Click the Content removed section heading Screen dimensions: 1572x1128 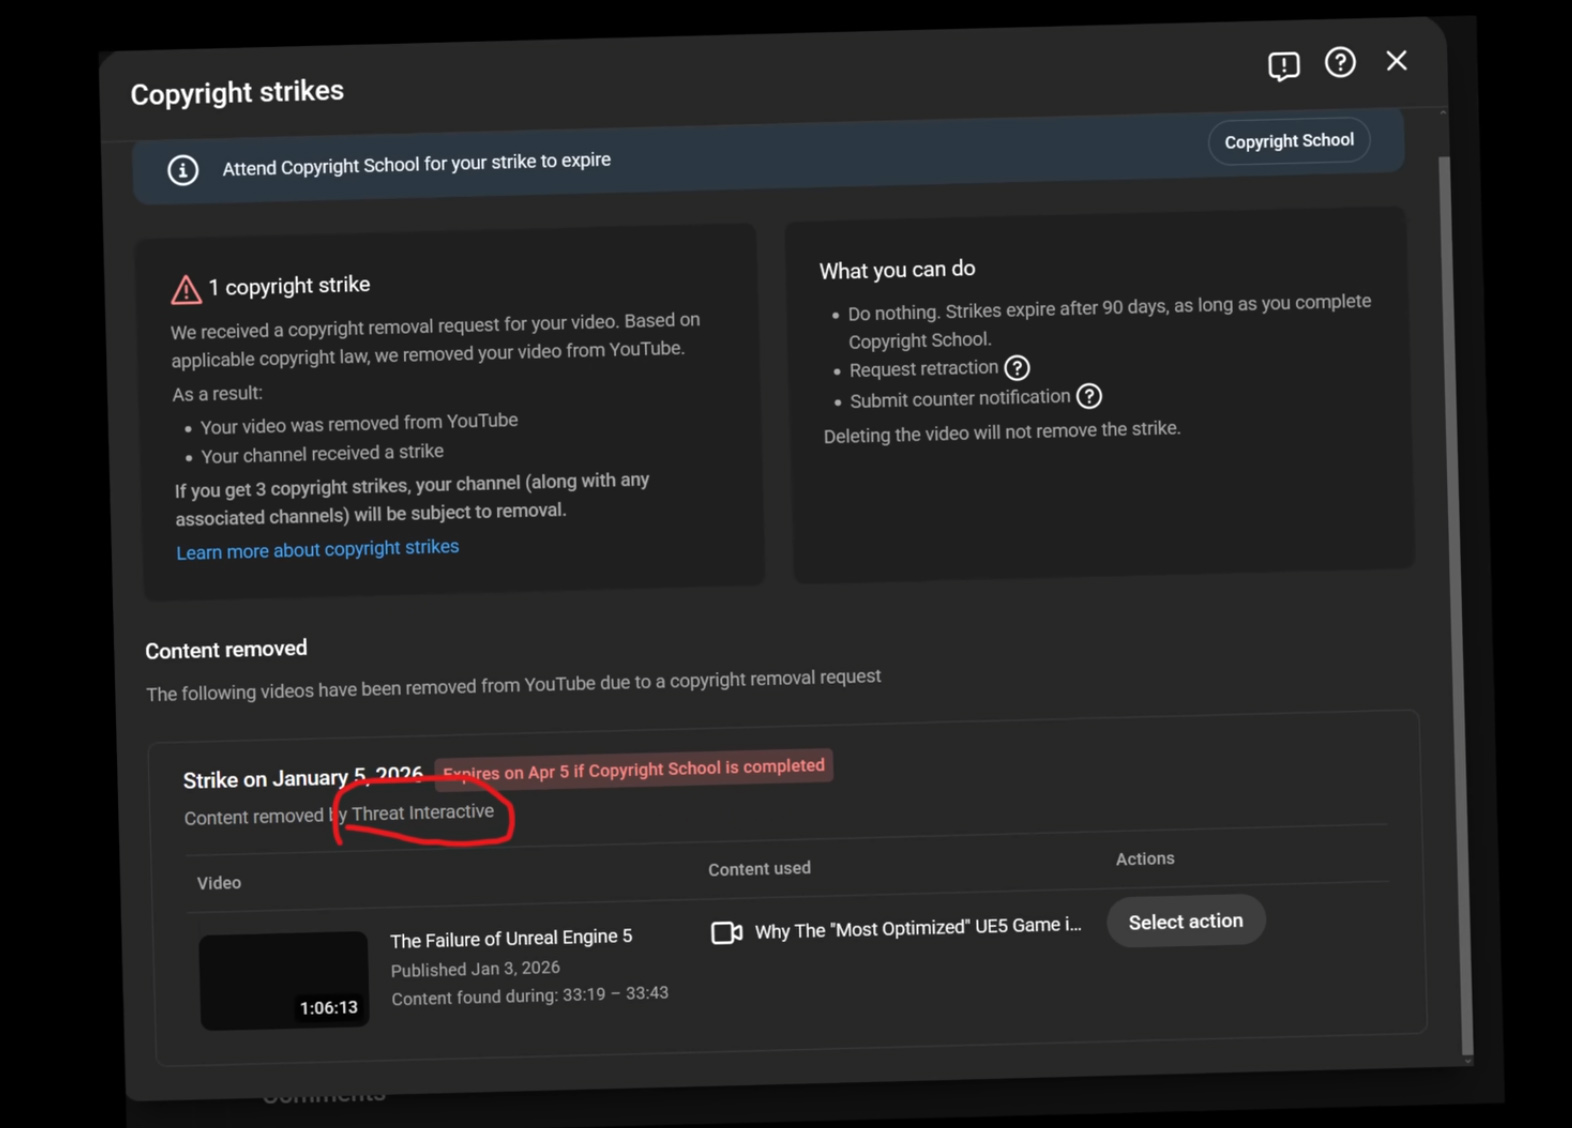coord(226,650)
